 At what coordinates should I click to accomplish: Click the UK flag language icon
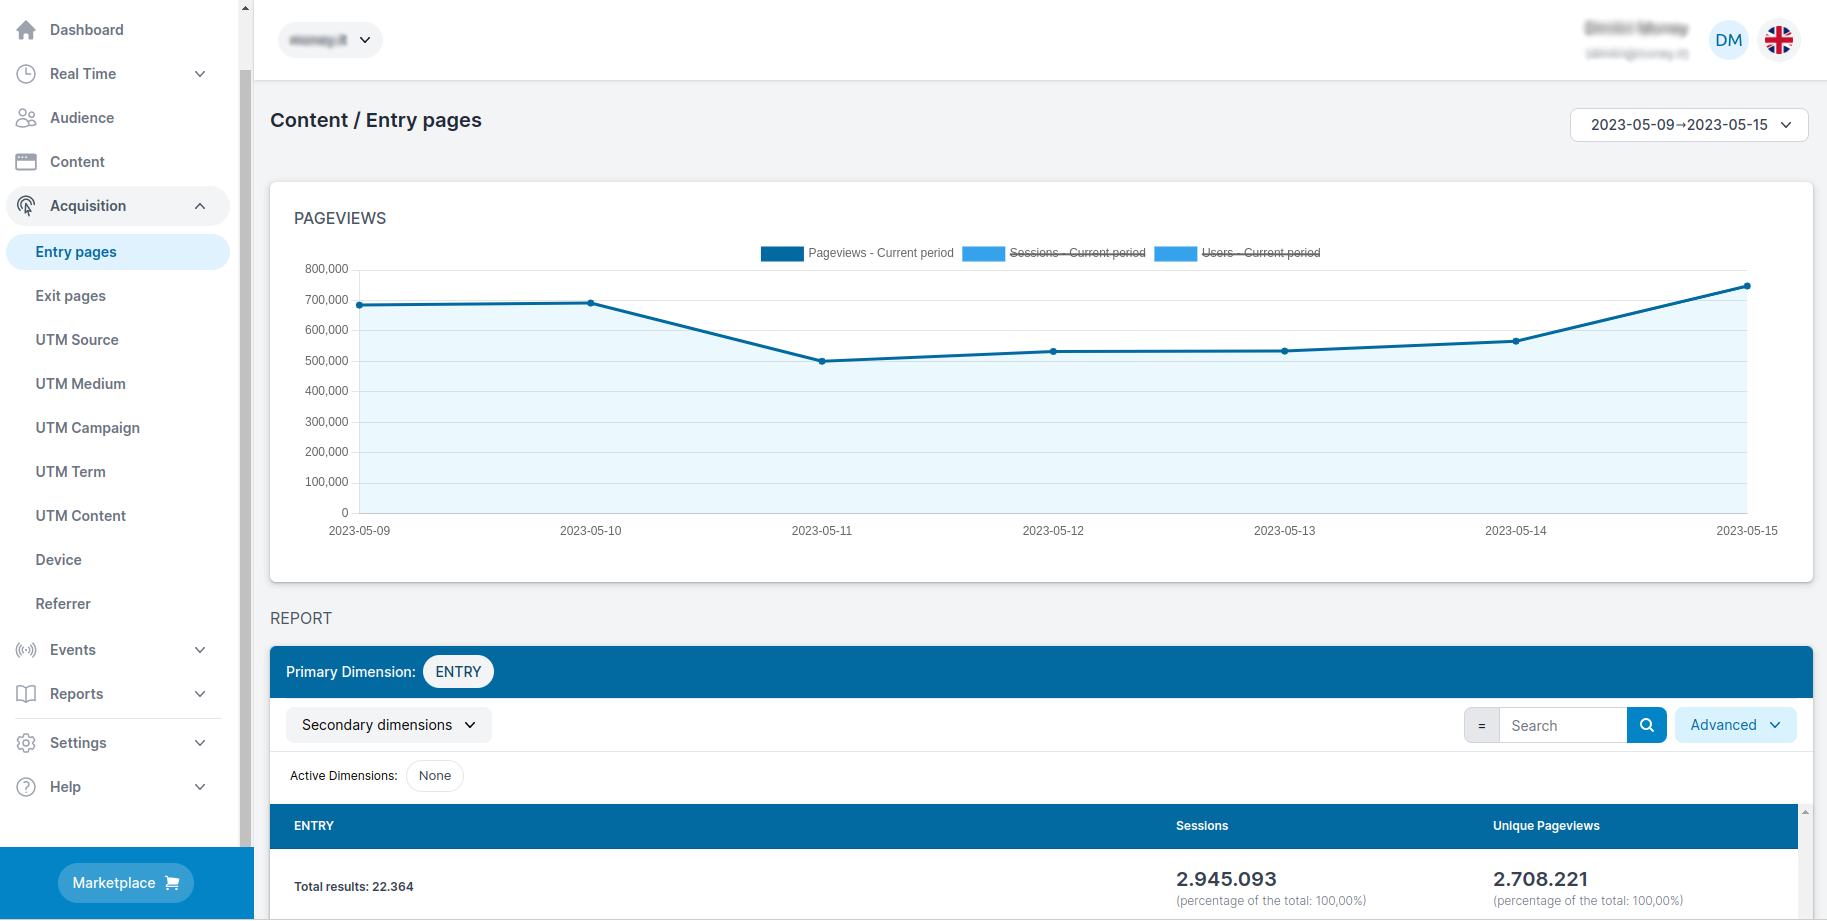coord(1778,40)
